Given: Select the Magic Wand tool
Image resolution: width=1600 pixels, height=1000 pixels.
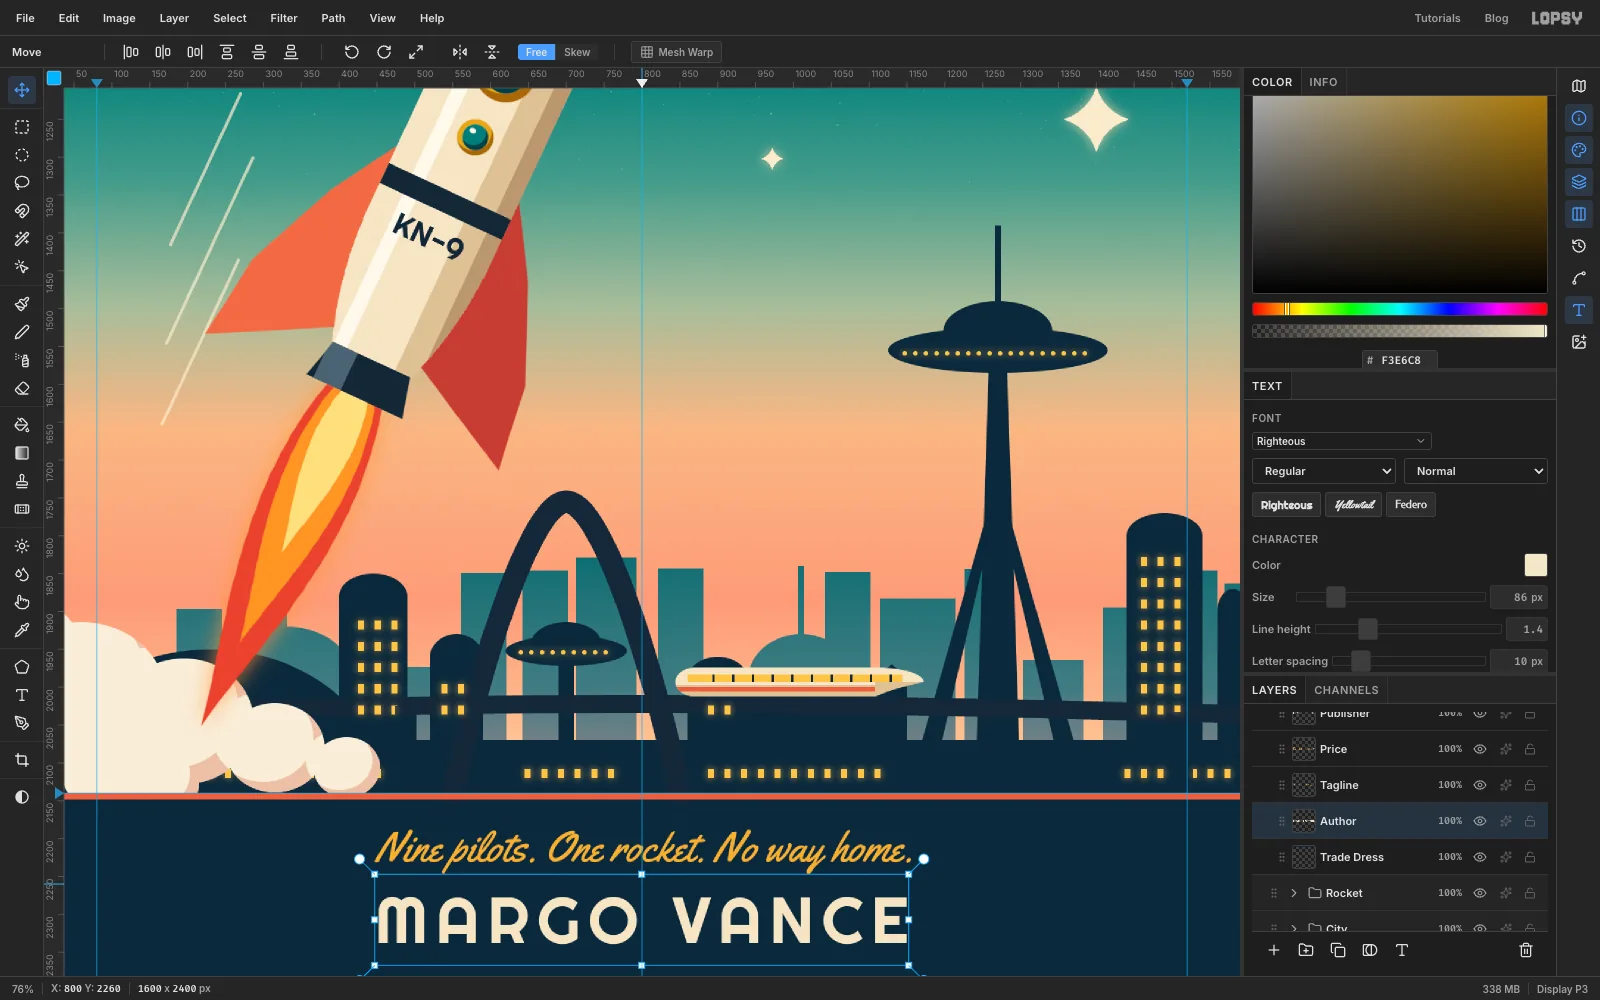Looking at the screenshot, I should tap(22, 239).
